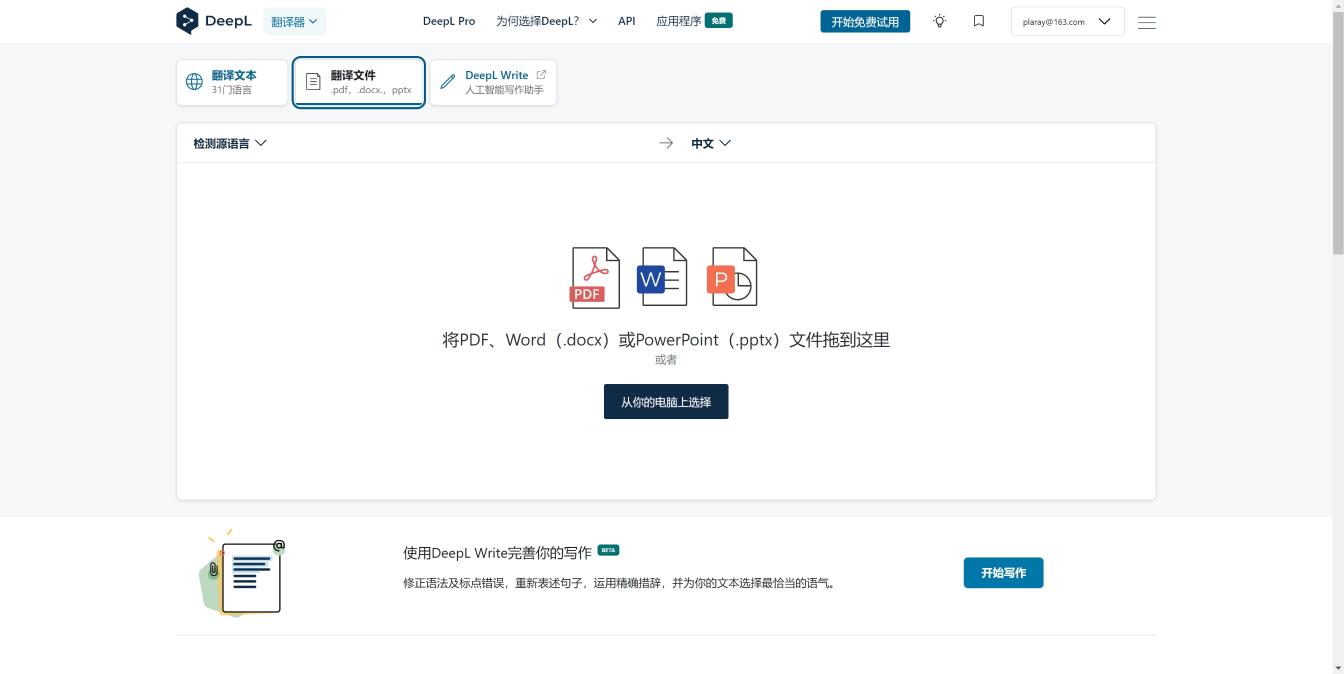The height and width of the screenshot is (674, 1344).
Task: Click the external link icon by DeepL Write
Action: 541,75
